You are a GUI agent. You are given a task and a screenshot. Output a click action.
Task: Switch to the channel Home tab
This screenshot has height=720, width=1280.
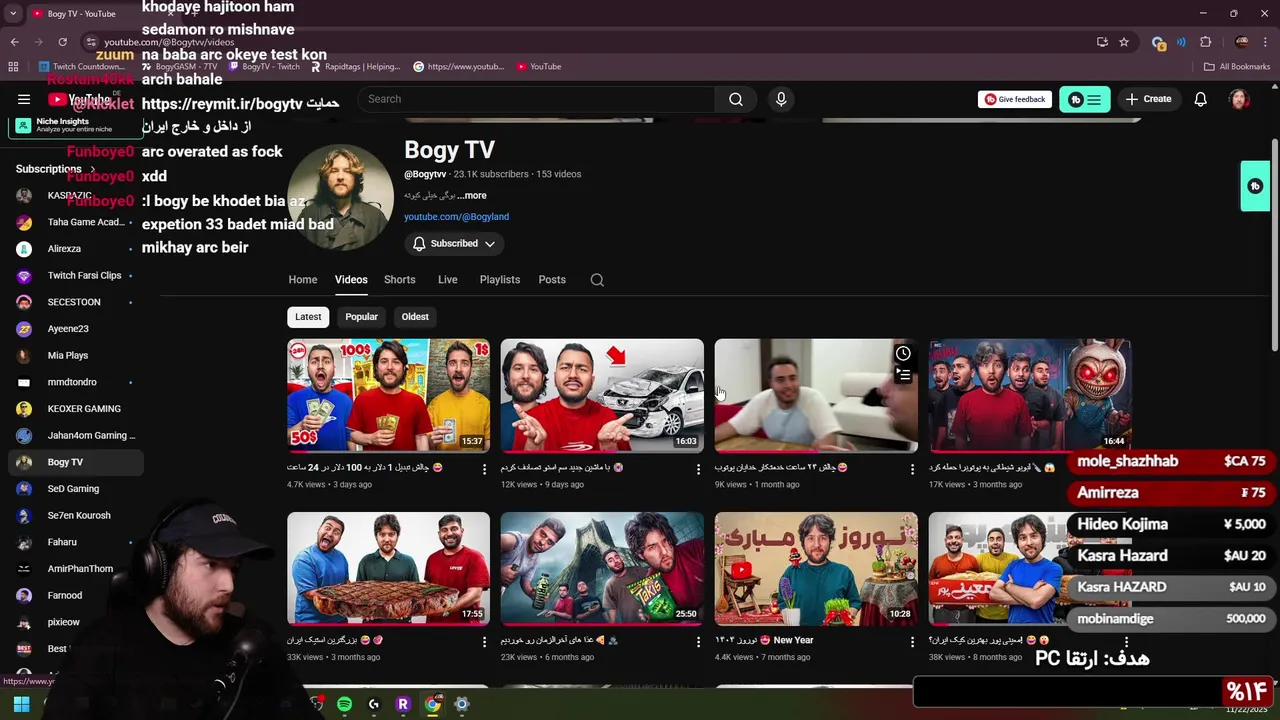coord(303,280)
